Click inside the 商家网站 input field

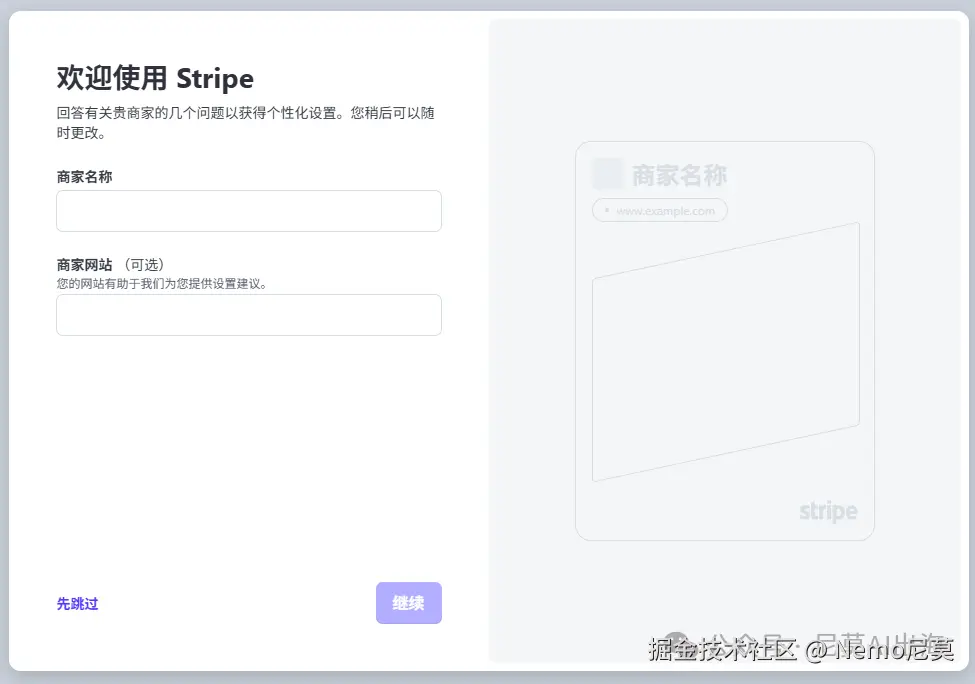(x=248, y=315)
